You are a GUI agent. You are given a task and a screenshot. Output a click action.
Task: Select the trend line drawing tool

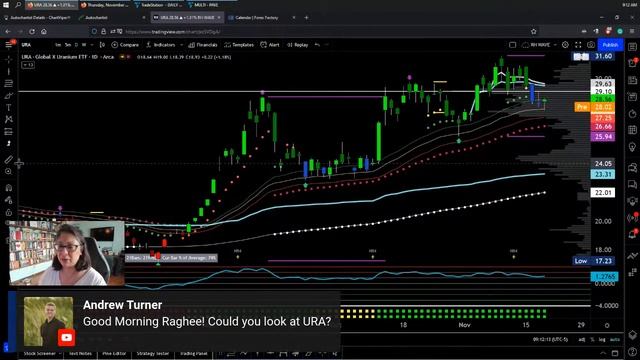(9, 71)
